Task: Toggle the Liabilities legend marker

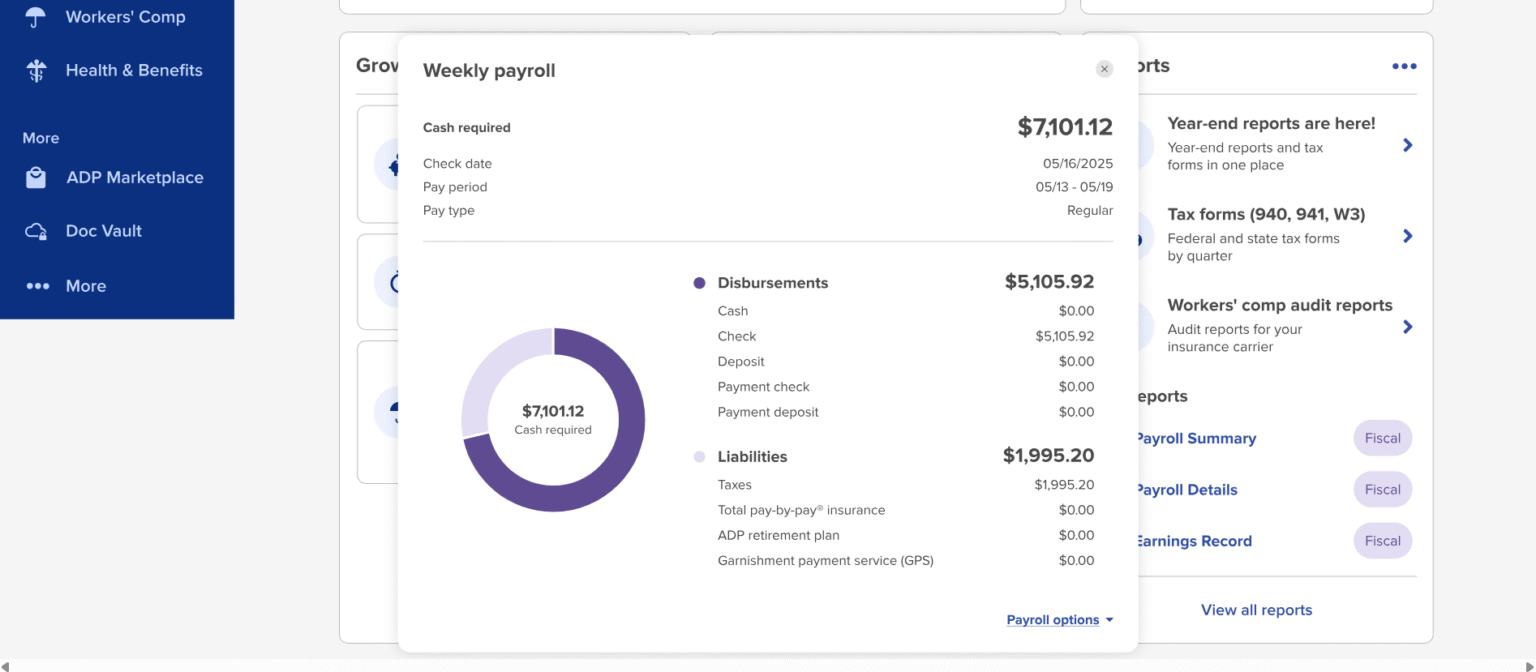Action: point(699,457)
